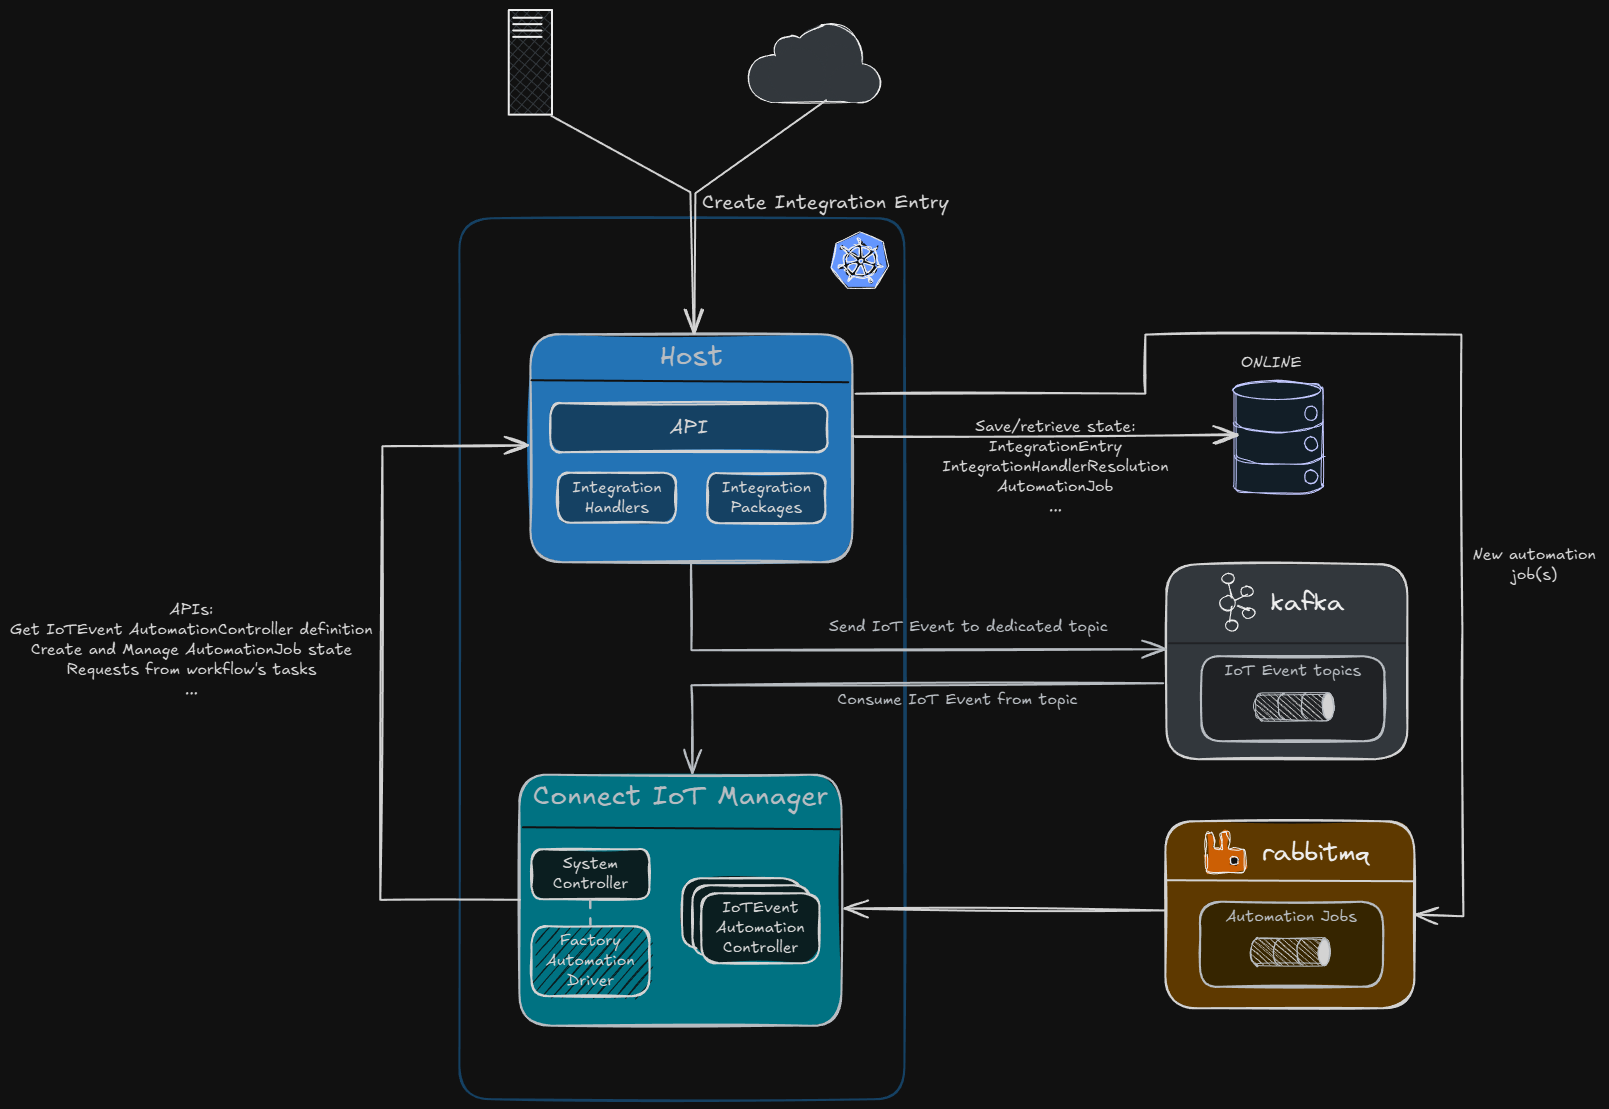Click Consume IoT Event from topic label
The height and width of the screenshot is (1109, 1609).
tap(957, 700)
